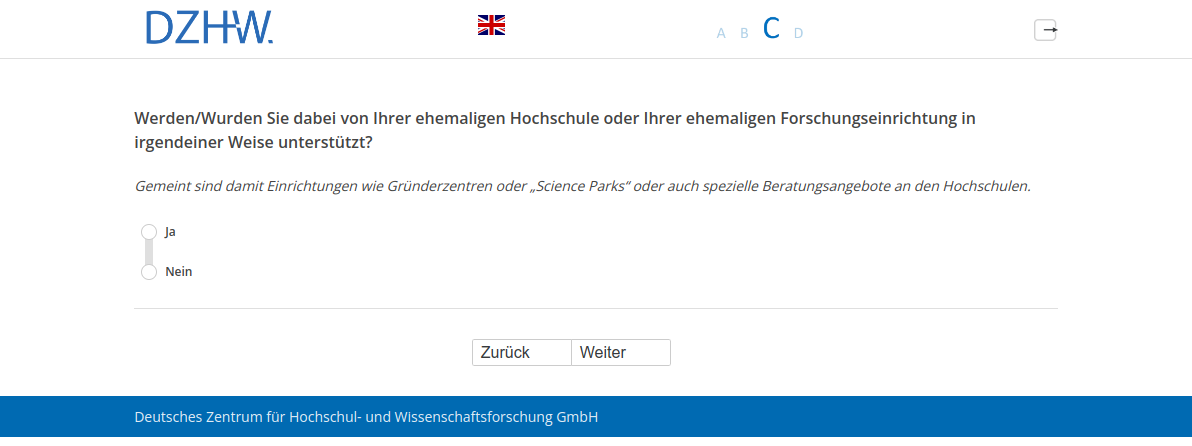
Task: Continue with the Weiter button
Action: coord(620,353)
